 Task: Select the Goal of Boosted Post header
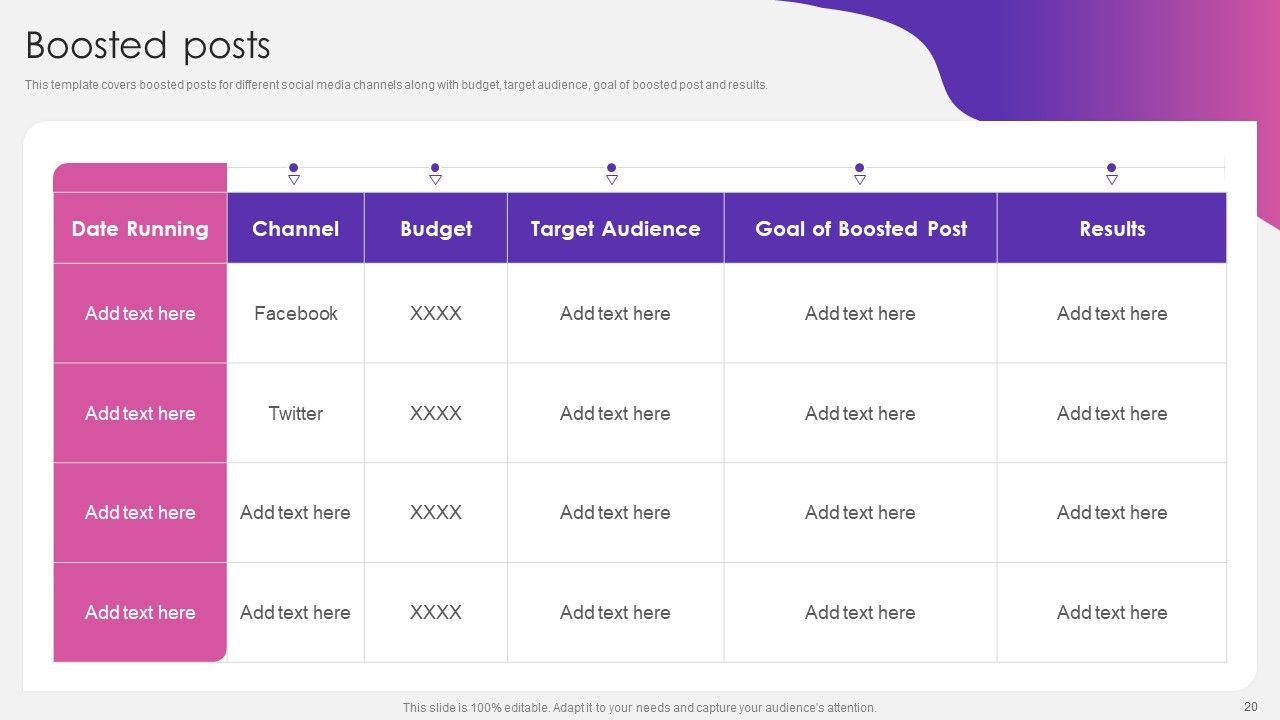[860, 229]
